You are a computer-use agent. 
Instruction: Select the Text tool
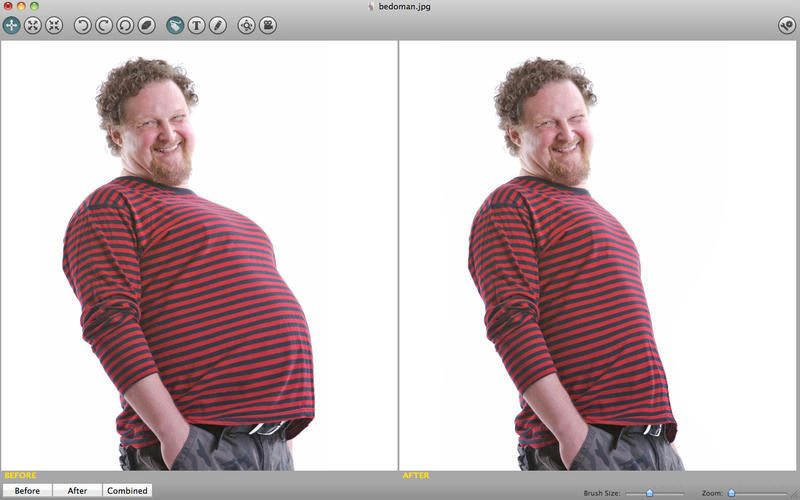click(x=196, y=25)
